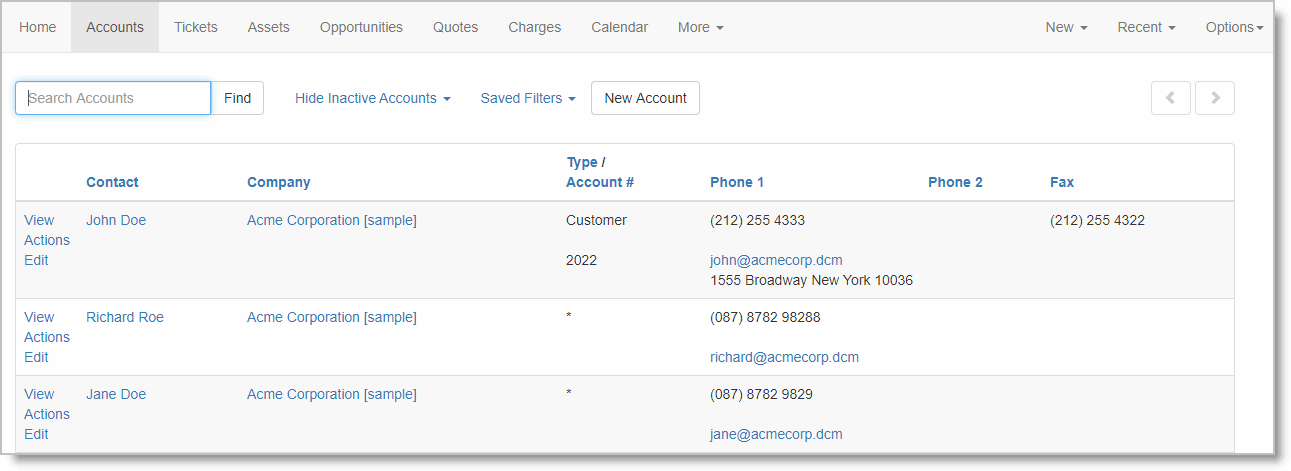Open Actions for Richard Roe
Screen dimensions: 1291x471
click(47, 337)
